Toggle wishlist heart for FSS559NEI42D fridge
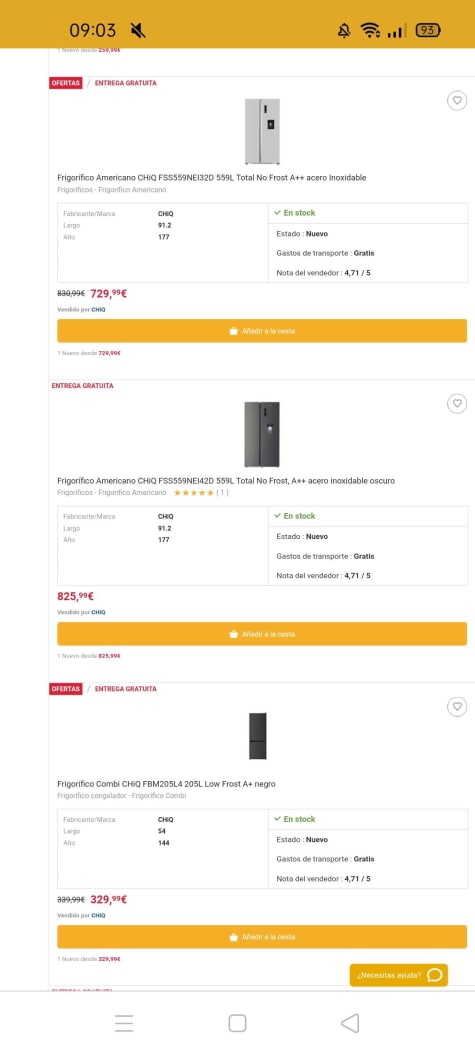 (x=457, y=403)
